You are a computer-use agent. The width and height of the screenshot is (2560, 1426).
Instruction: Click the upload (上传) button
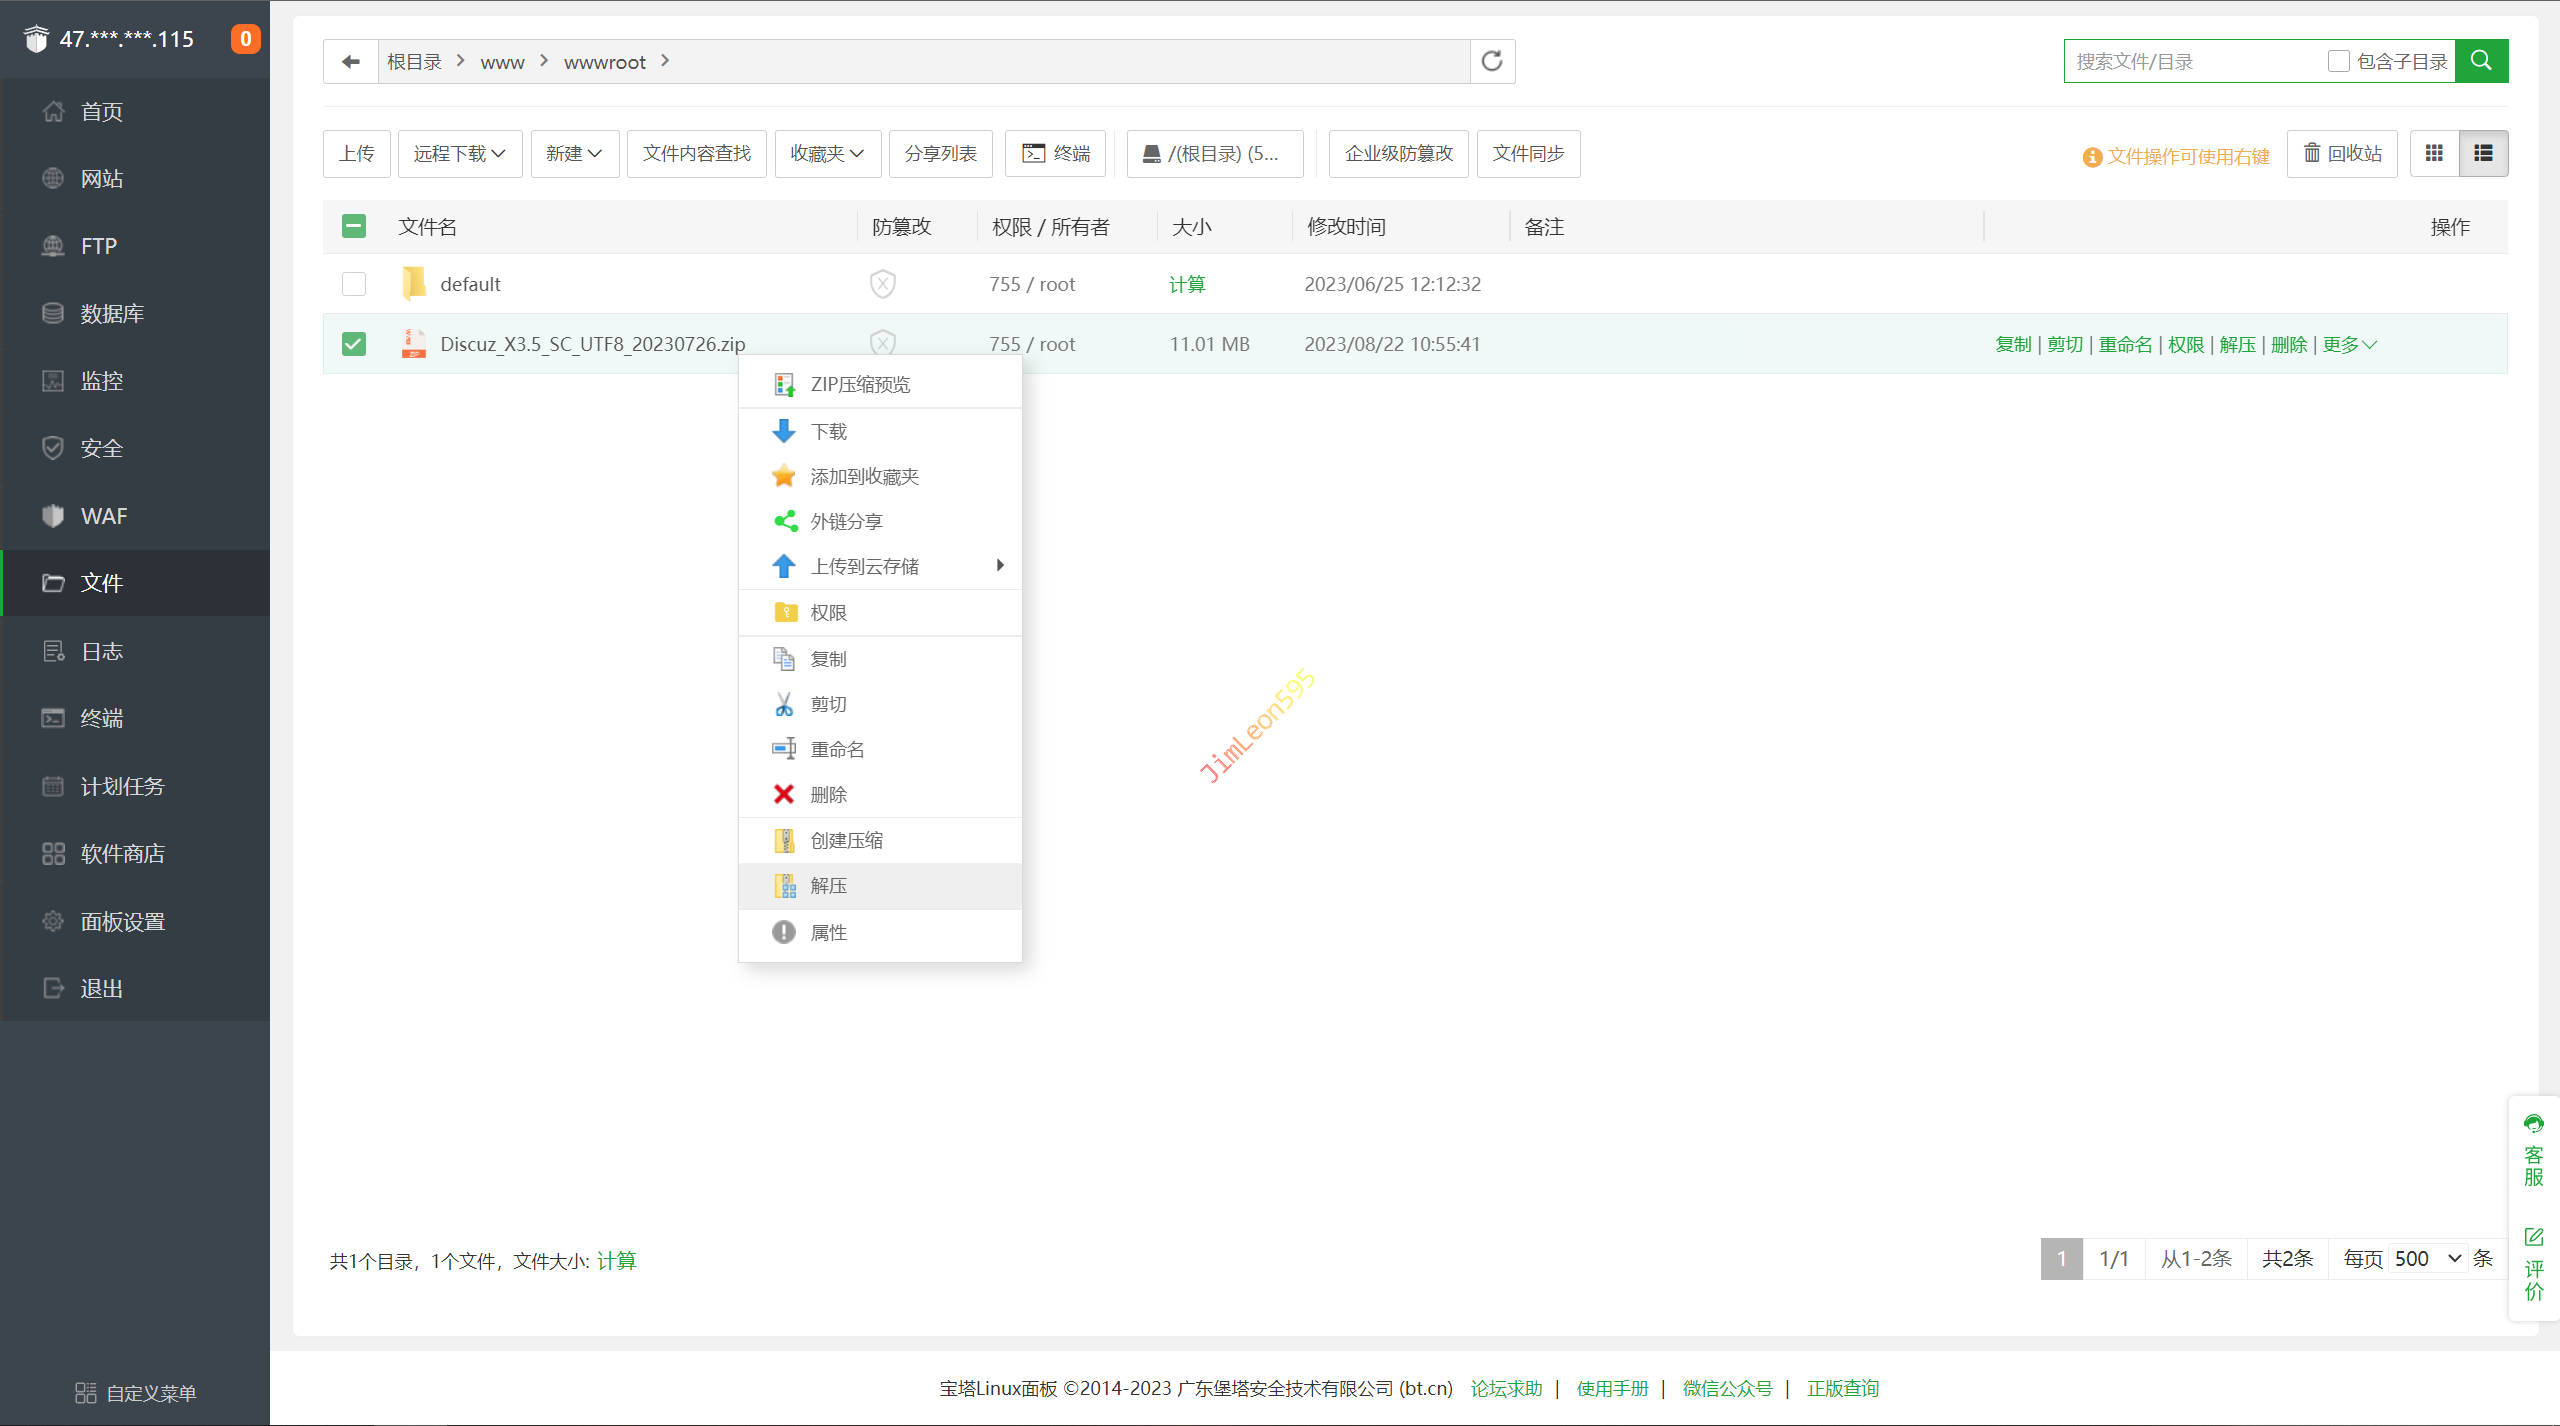pyautogui.click(x=356, y=153)
